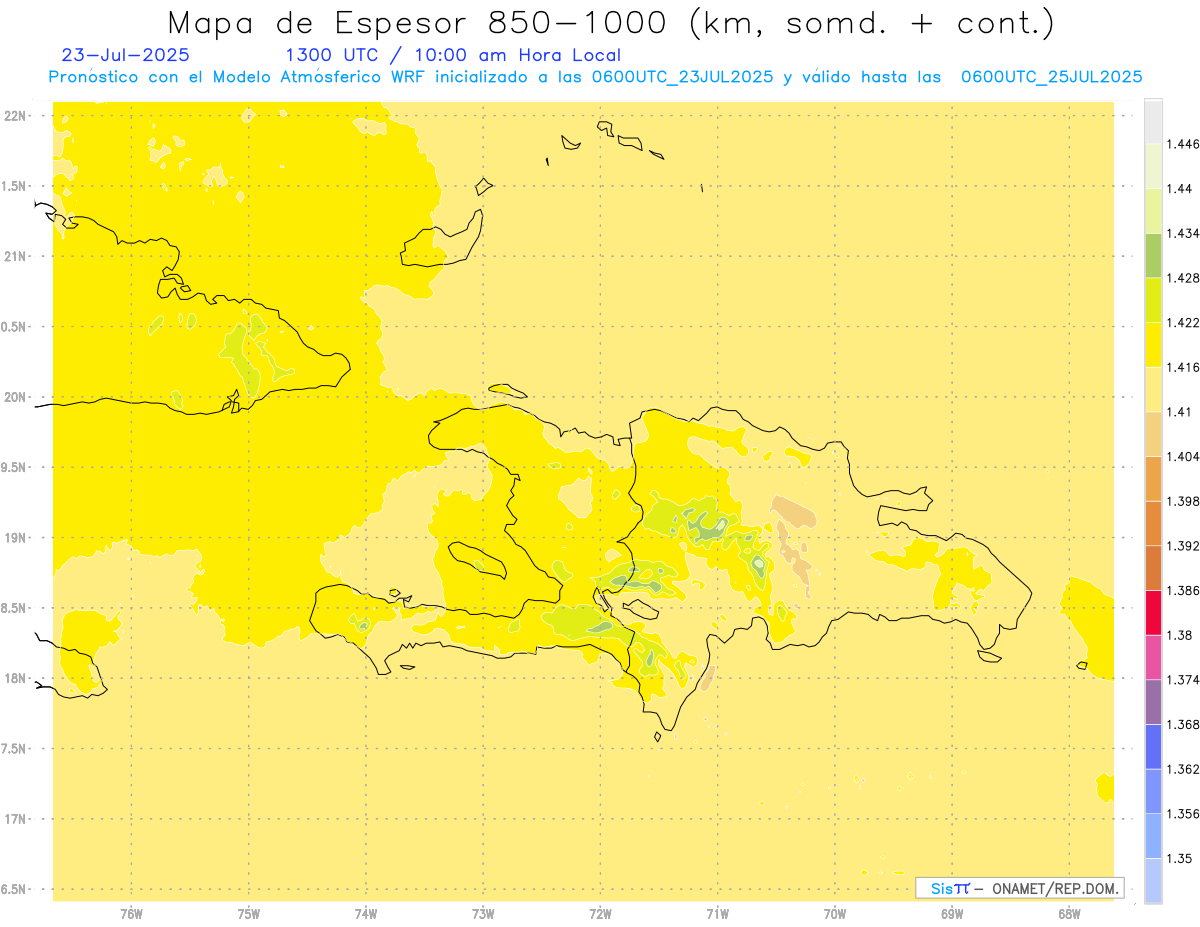Image resolution: width=1200 pixels, height=927 pixels.
Task: Click the colorbar value '1.392'
Action: click(x=1185, y=546)
